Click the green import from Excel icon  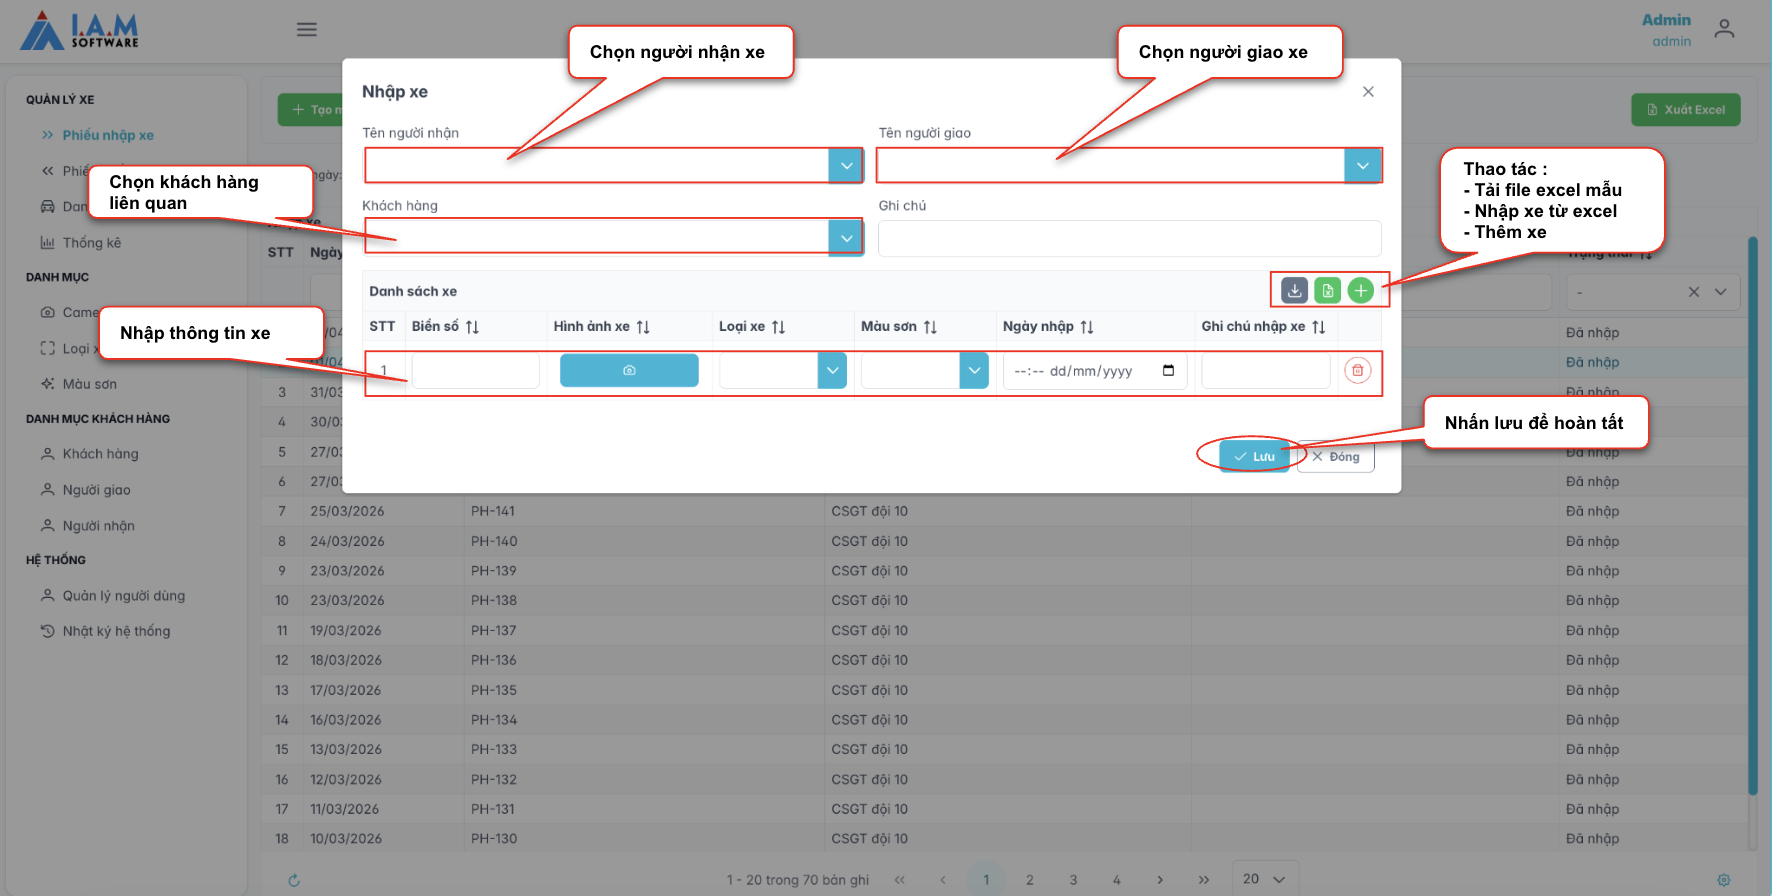click(x=1327, y=291)
